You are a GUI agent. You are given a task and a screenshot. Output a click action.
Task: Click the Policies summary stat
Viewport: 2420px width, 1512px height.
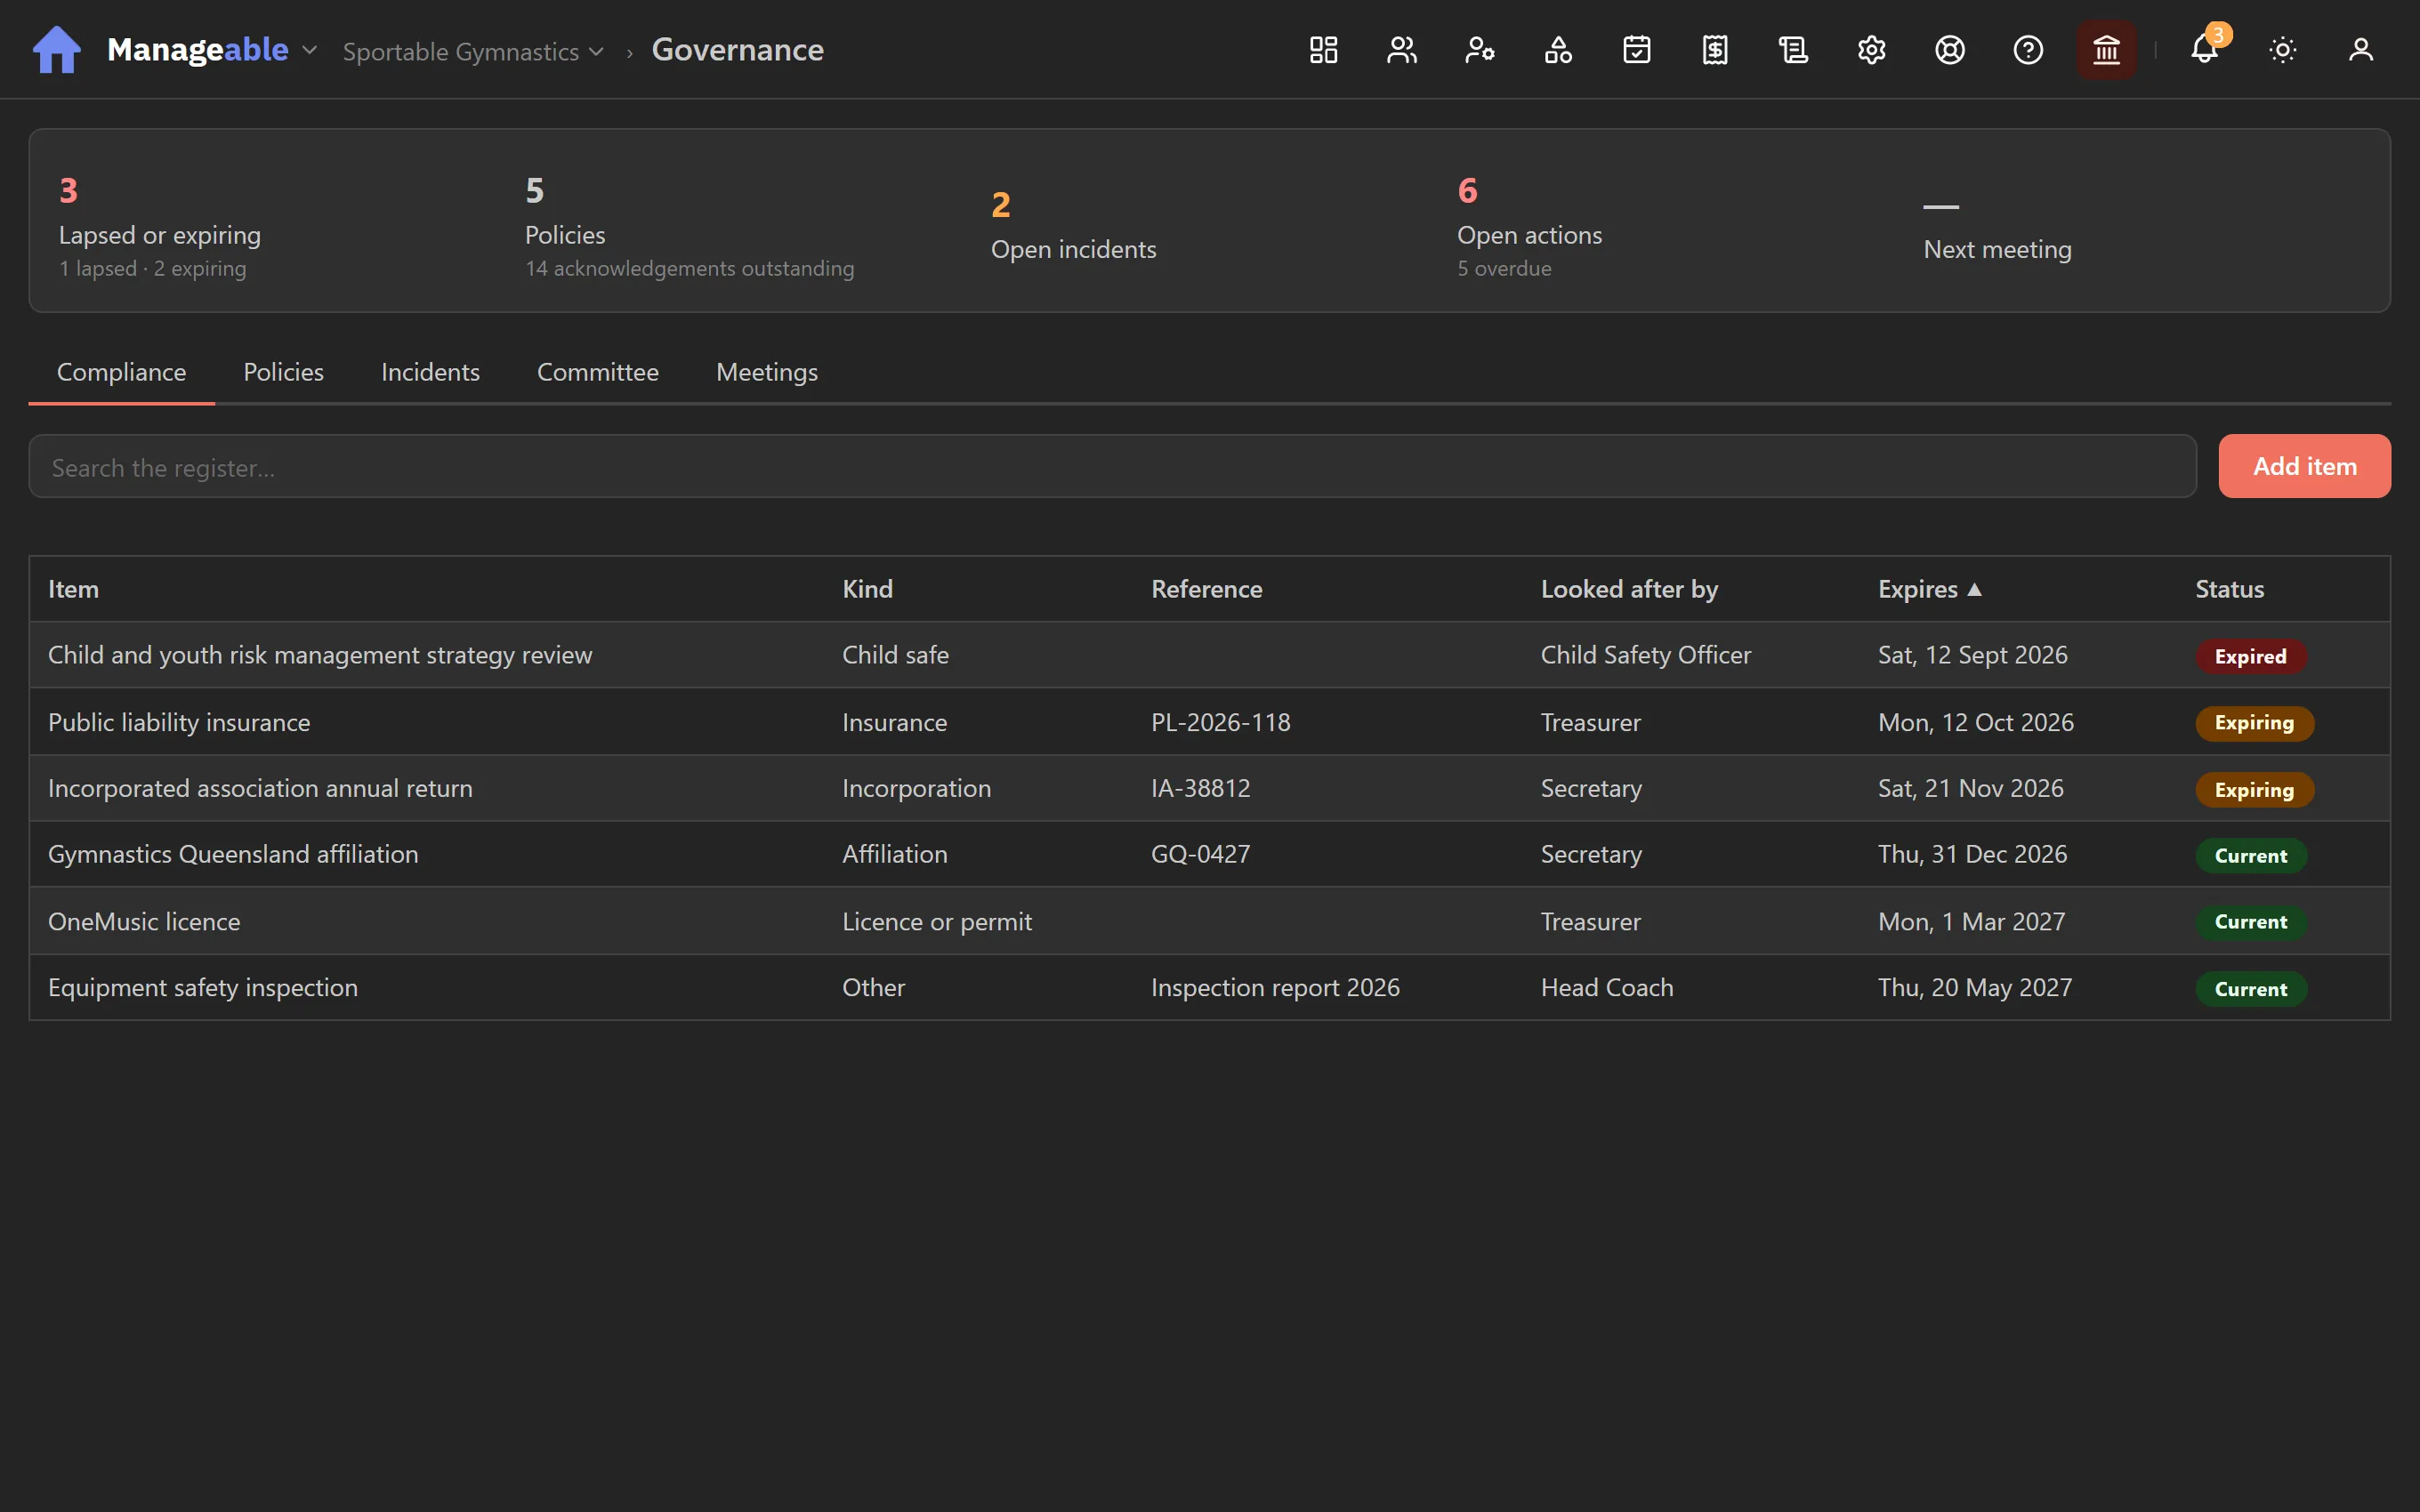[689, 226]
